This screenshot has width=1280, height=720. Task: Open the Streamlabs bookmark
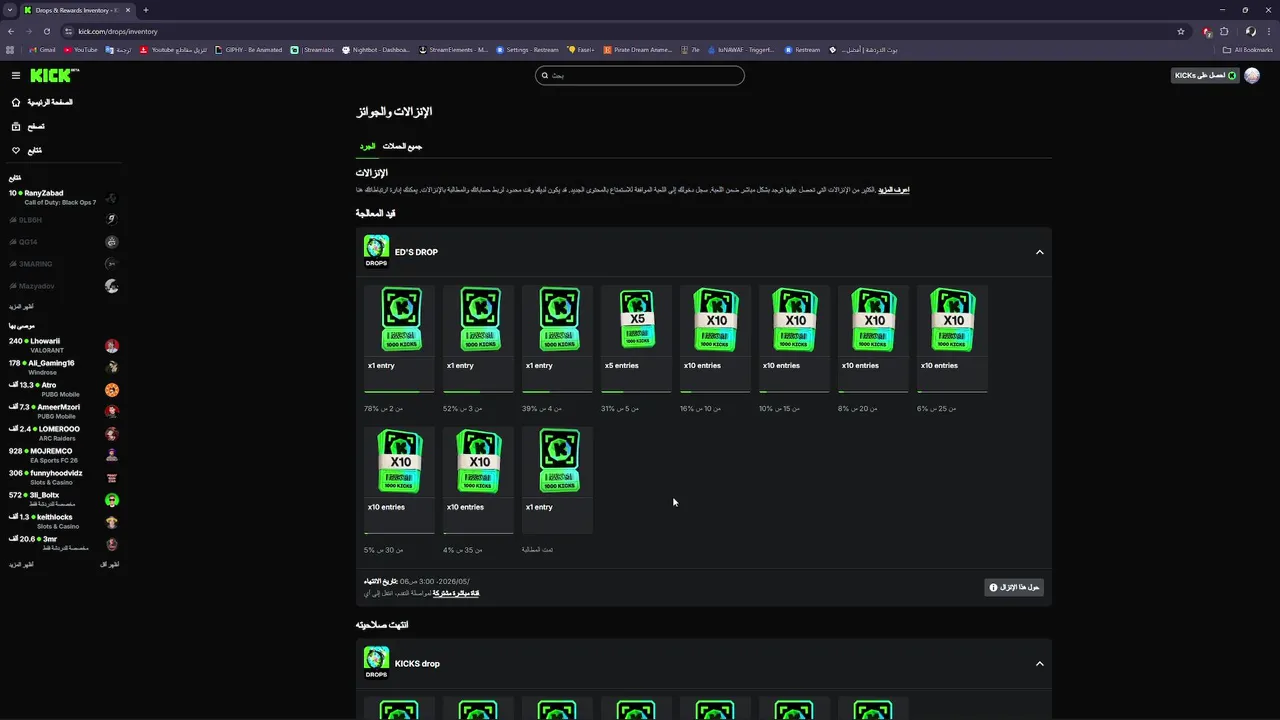tap(314, 50)
